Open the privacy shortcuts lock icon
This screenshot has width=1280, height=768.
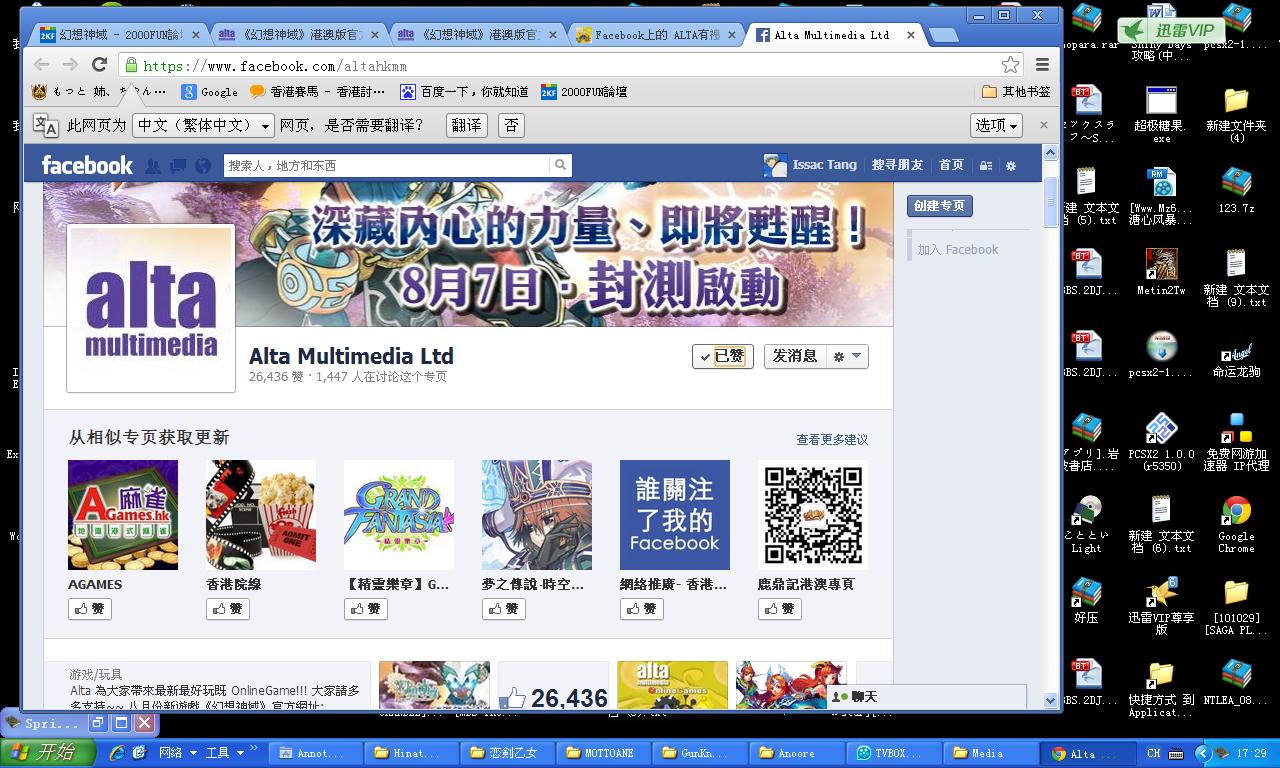coord(986,166)
